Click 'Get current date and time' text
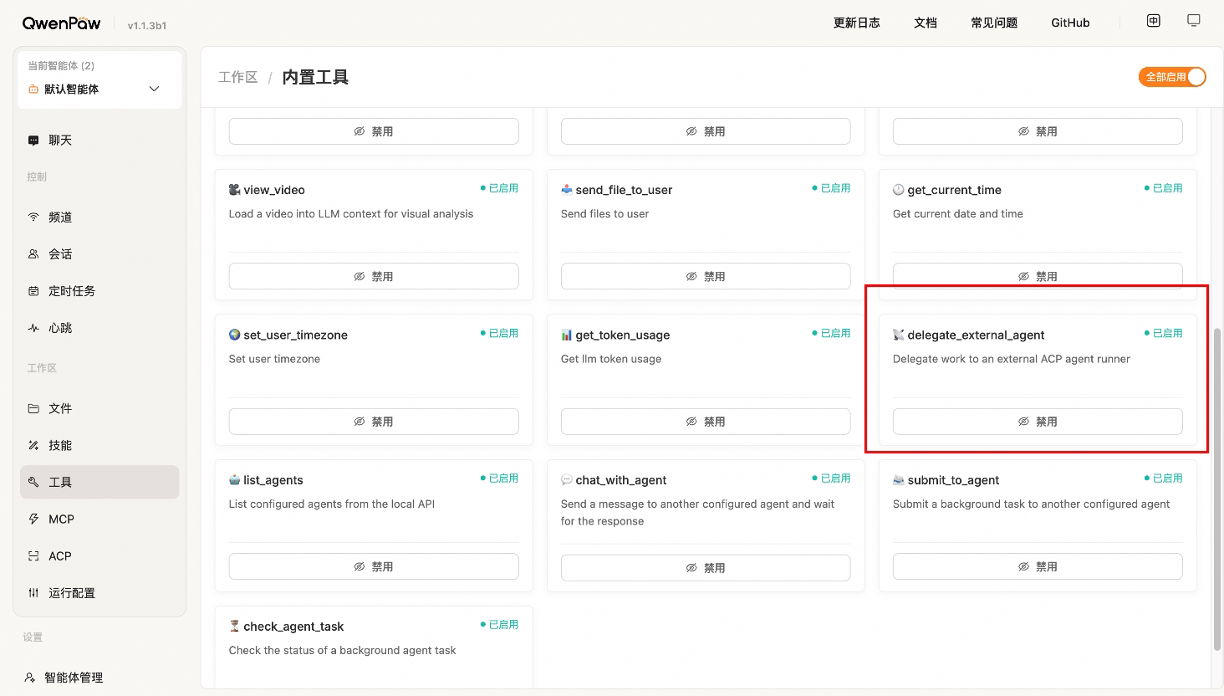The width and height of the screenshot is (1224, 696). click(958, 214)
